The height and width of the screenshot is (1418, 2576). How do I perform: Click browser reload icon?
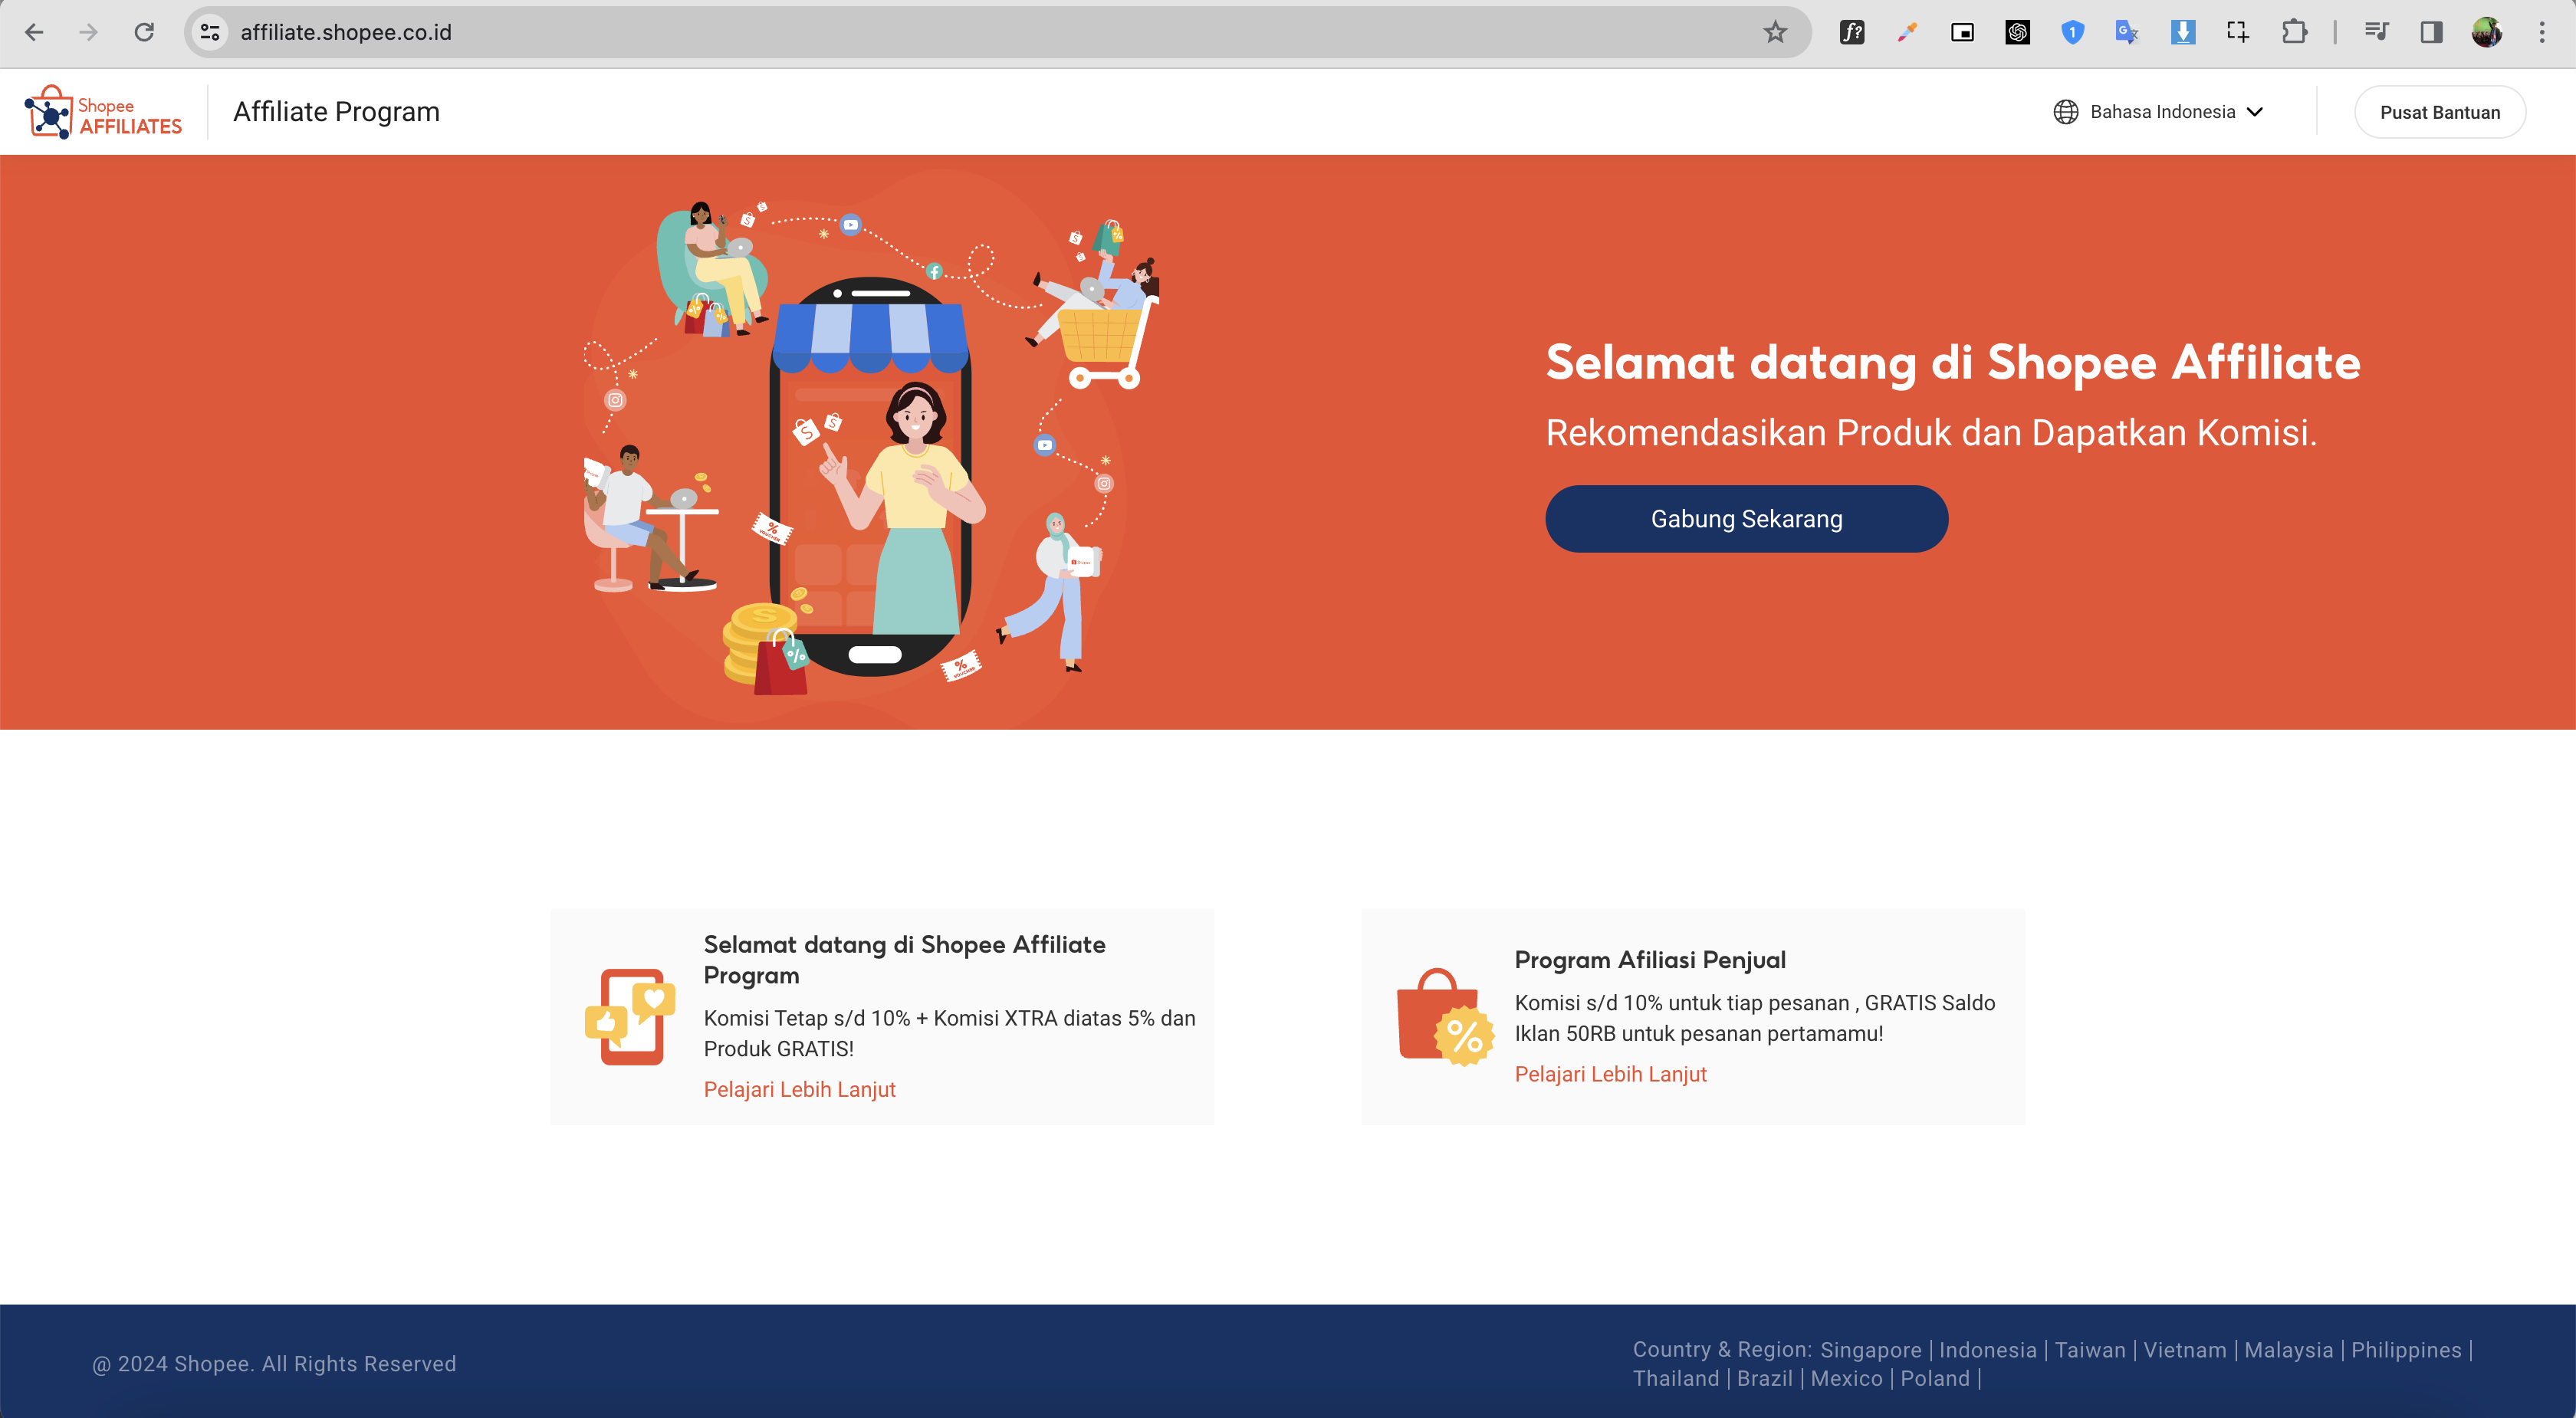point(144,32)
